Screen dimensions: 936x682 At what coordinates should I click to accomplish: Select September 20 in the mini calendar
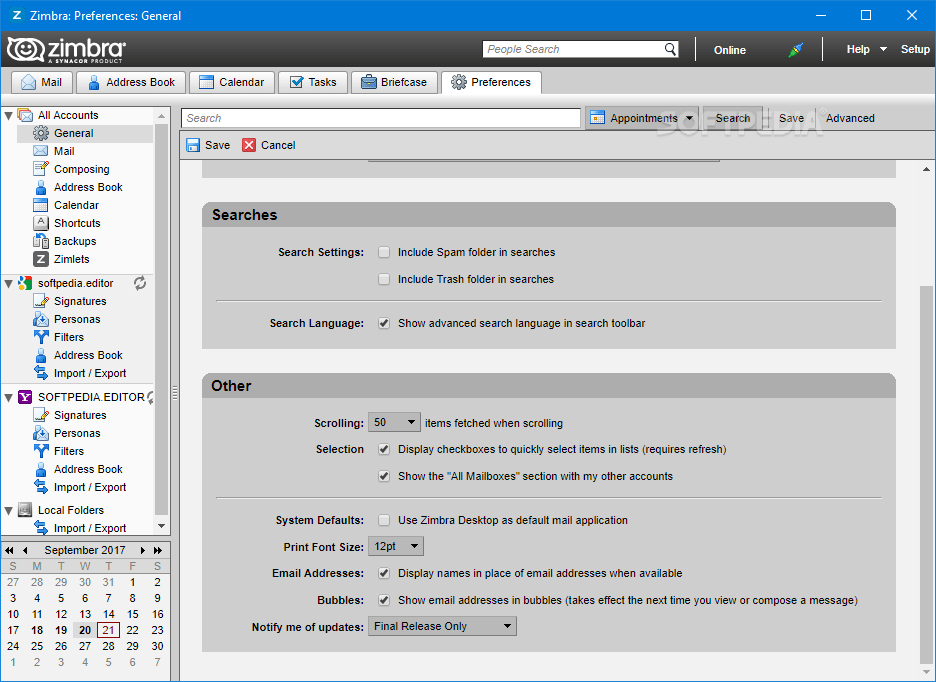tap(84, 630)
